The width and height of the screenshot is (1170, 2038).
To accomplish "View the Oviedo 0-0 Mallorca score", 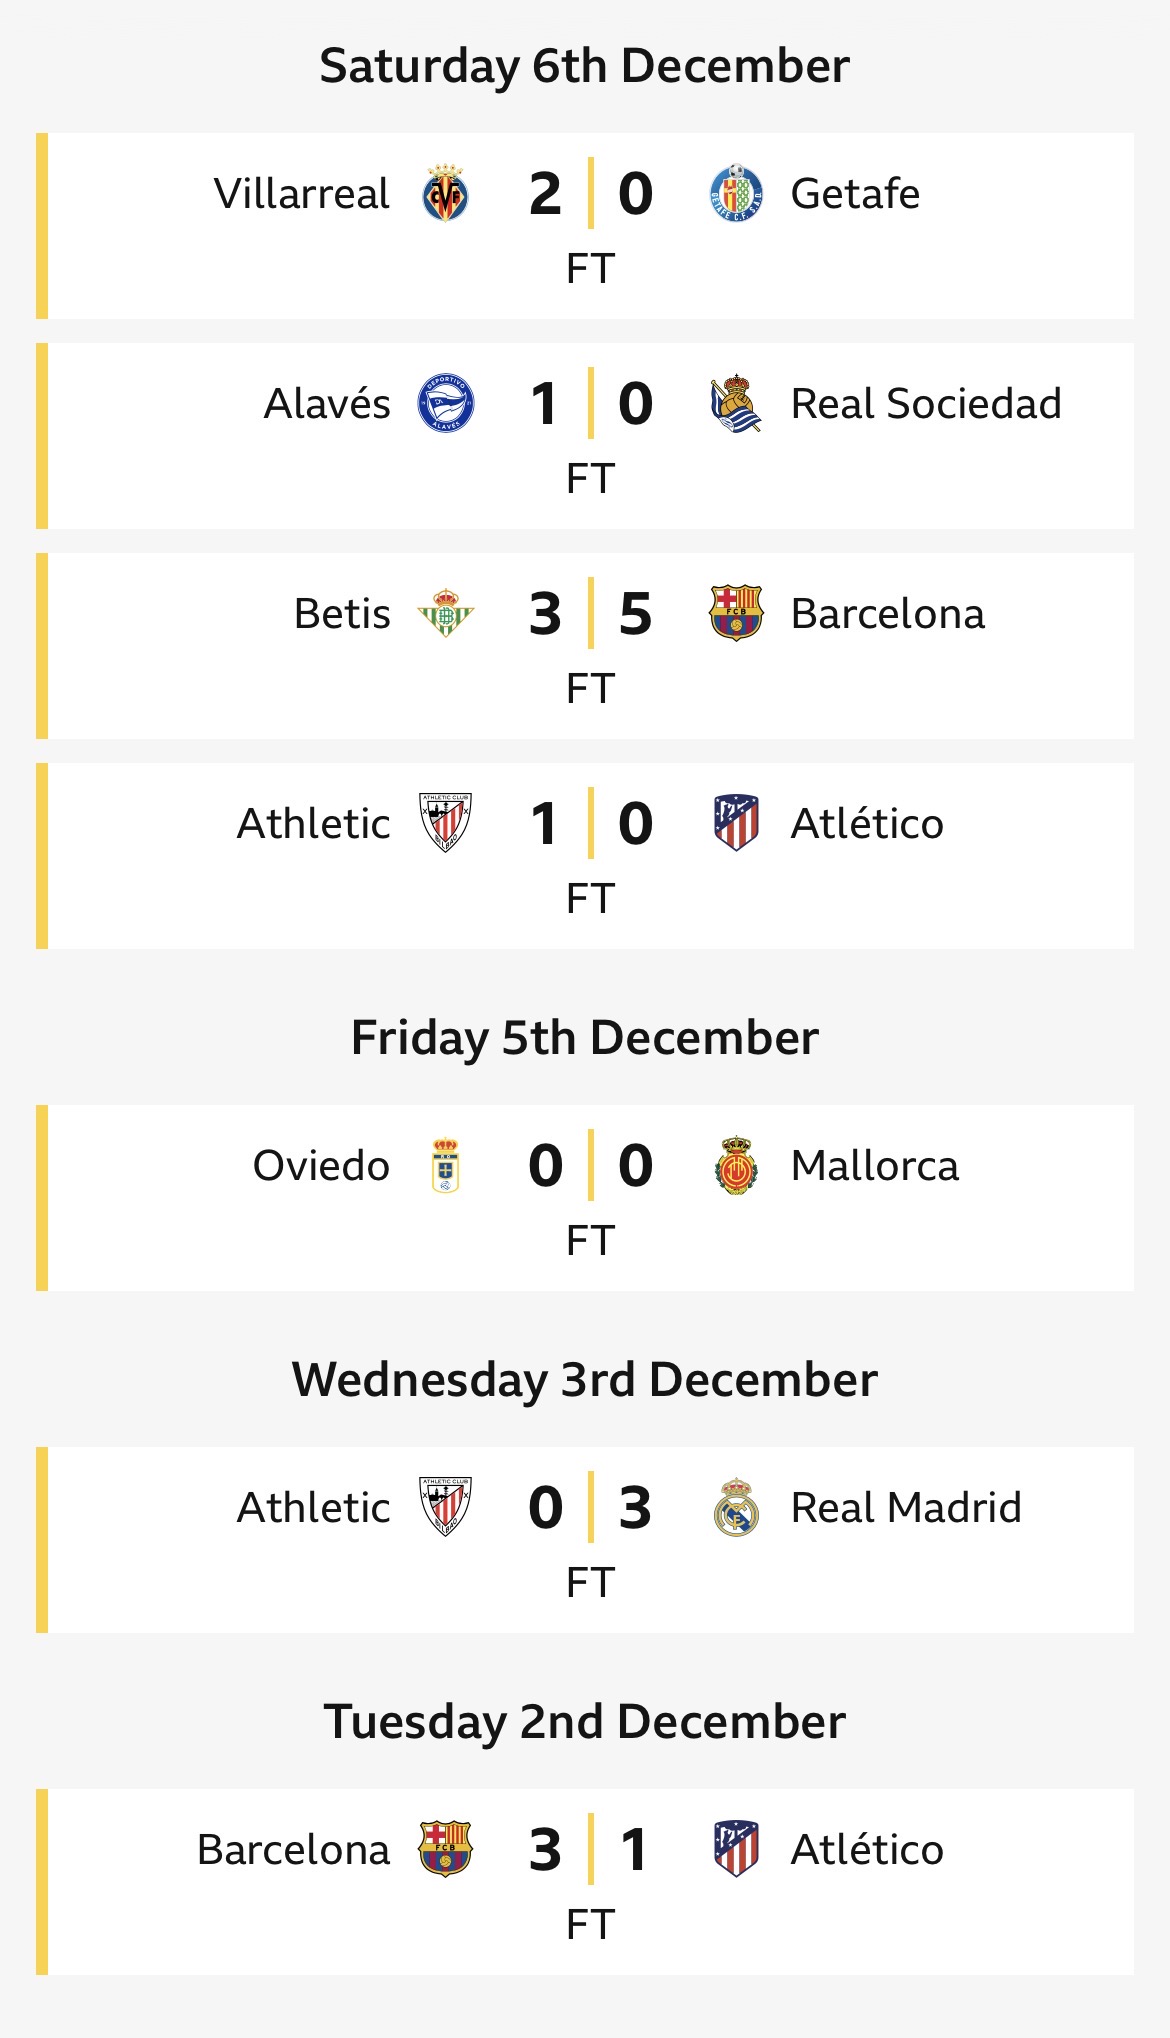I will pos(590,1165).
